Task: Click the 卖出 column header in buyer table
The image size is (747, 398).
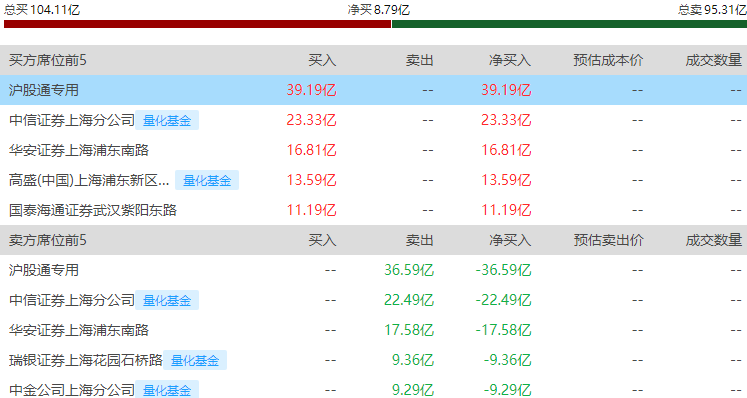Action: [420, 60]
